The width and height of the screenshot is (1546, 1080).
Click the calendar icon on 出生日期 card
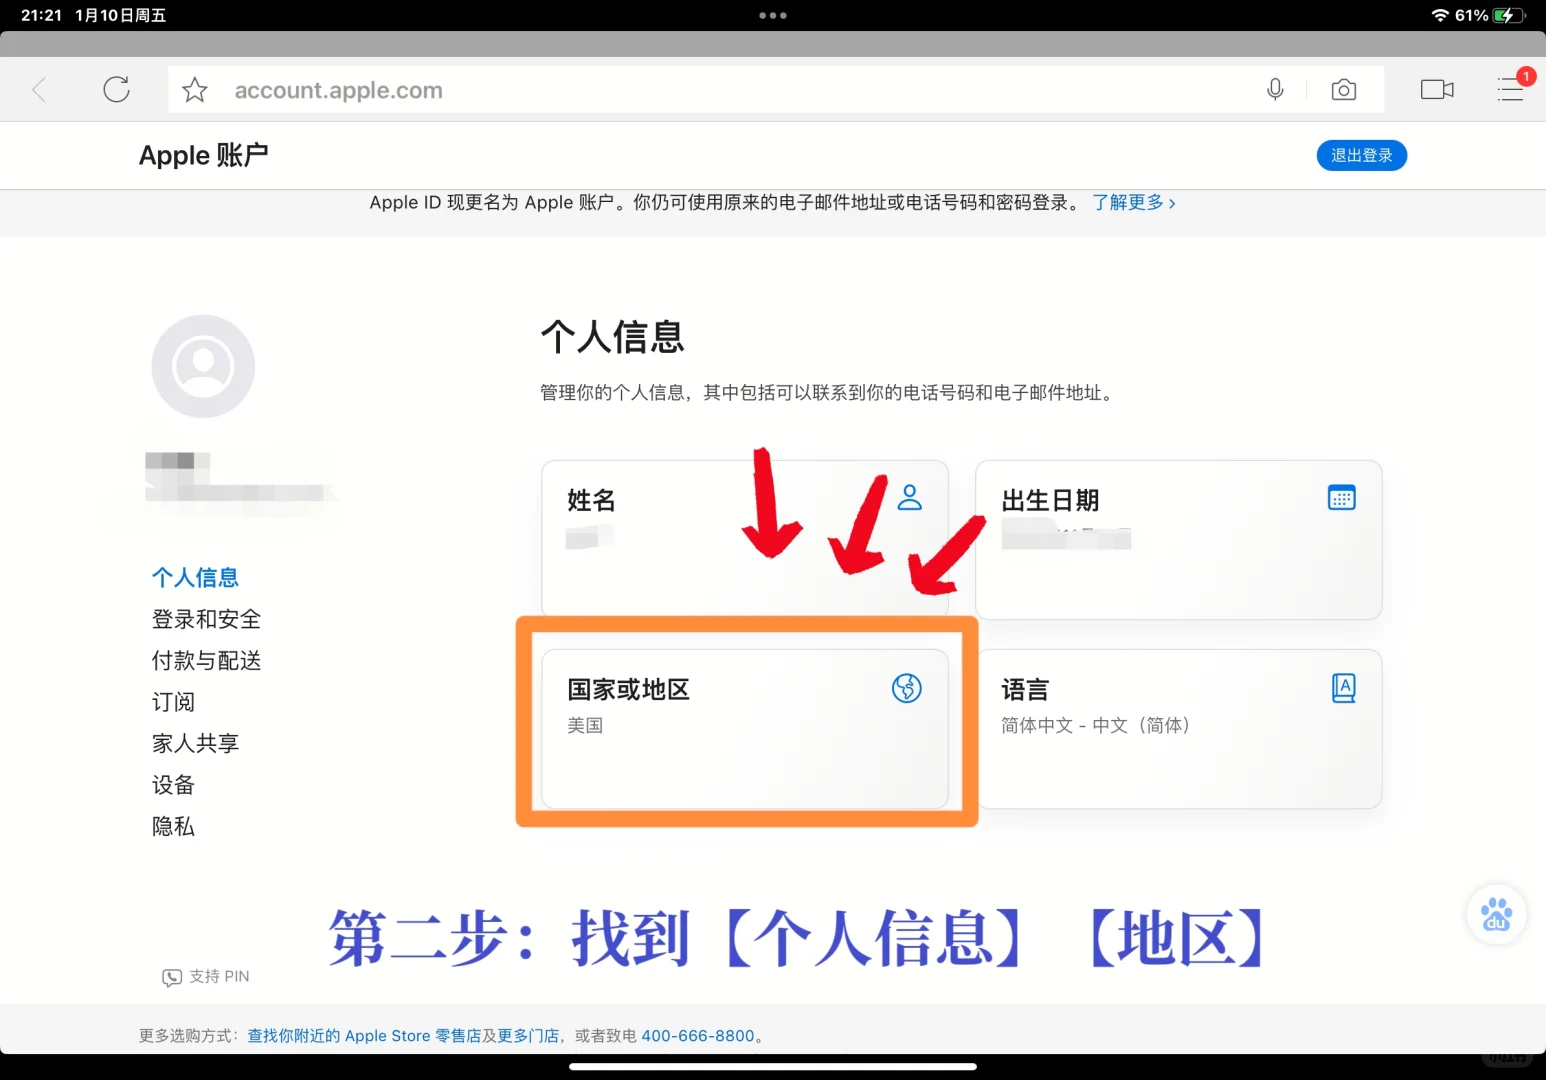coord(1342,497)
